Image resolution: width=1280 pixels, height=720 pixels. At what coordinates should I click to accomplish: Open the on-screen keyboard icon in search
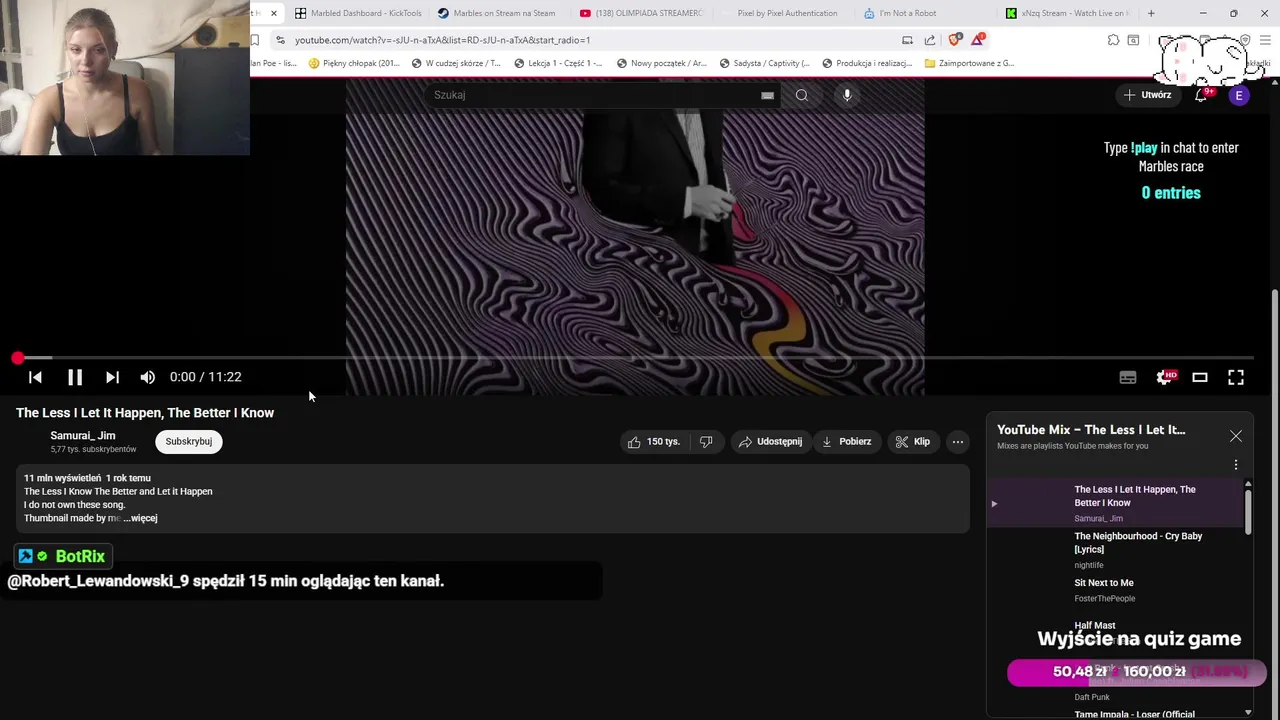click(x=767, y=95)
